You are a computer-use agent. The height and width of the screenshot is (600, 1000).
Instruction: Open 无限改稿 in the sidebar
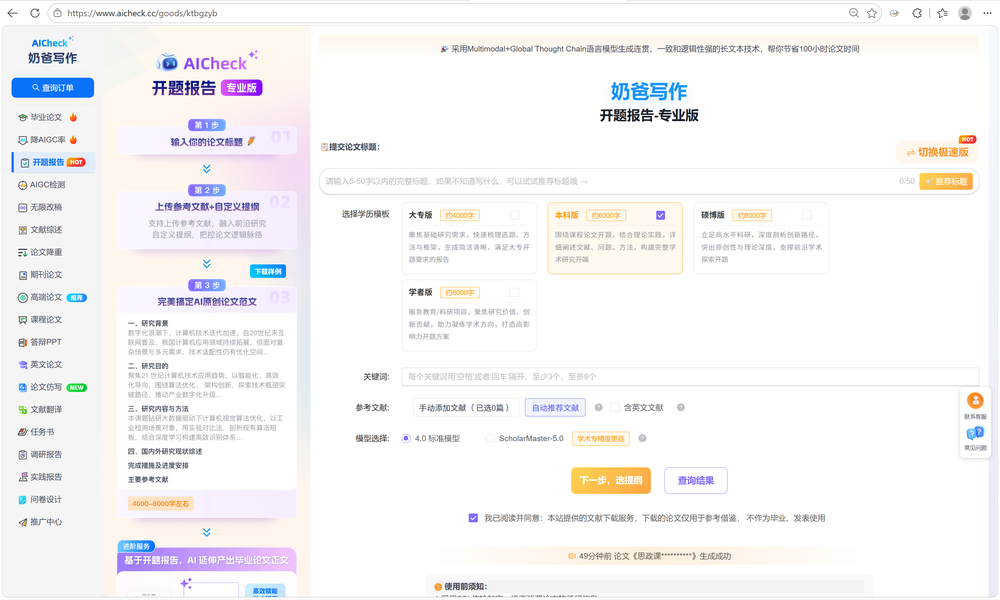click(x=41, y=207)
